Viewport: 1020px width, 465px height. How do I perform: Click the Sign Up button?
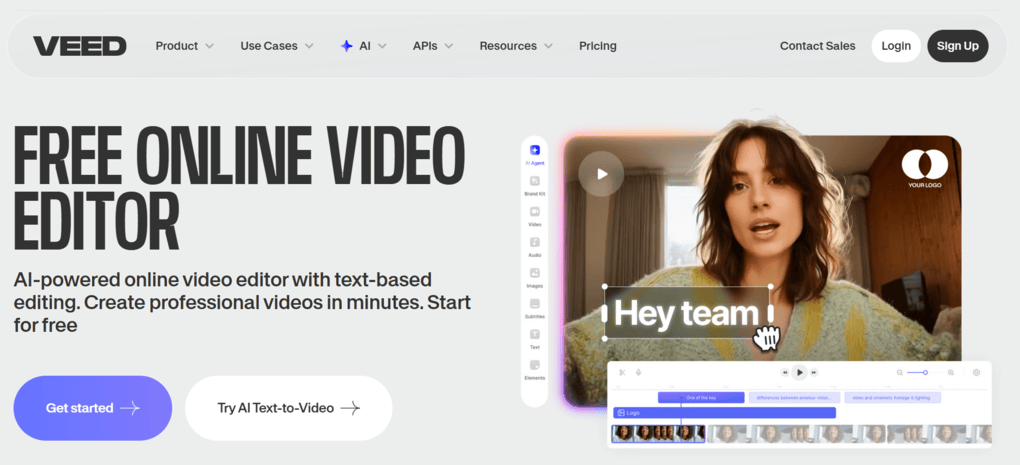click(x=958, y=46)
